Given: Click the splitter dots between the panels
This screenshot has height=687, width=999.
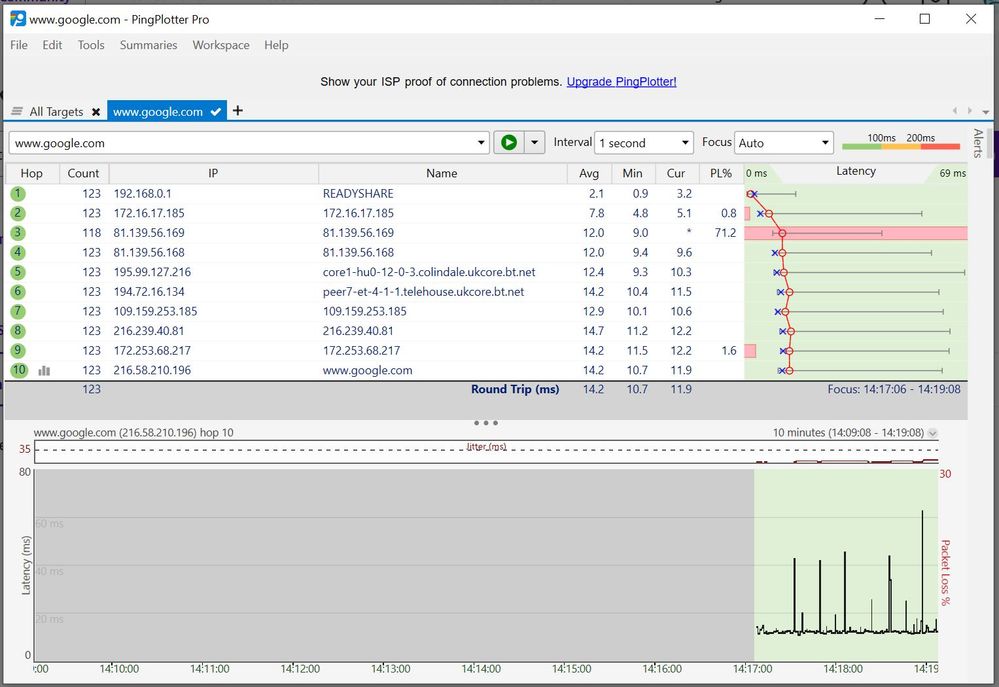Looking at the screenshot, I should 485,422.
